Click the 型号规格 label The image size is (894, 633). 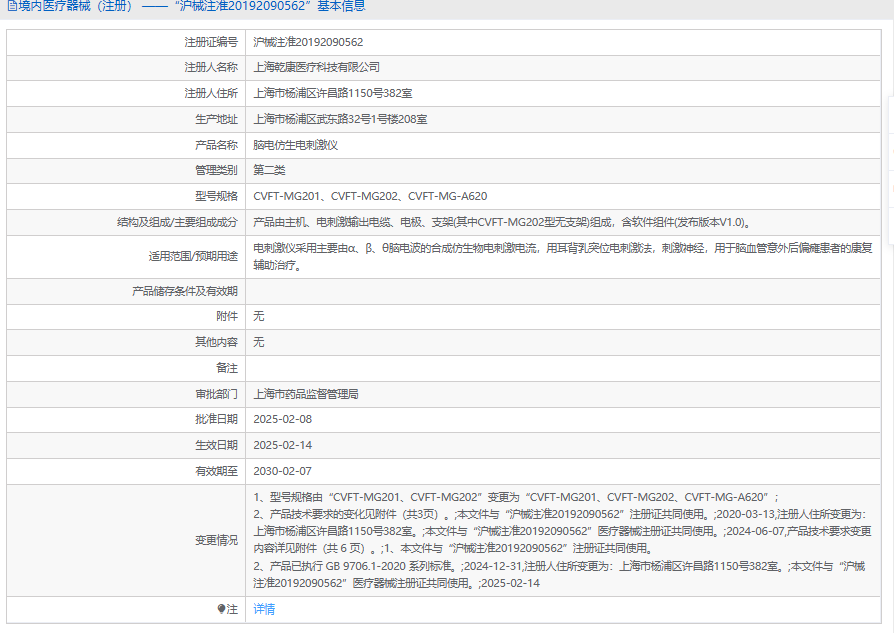coord(216,196)
